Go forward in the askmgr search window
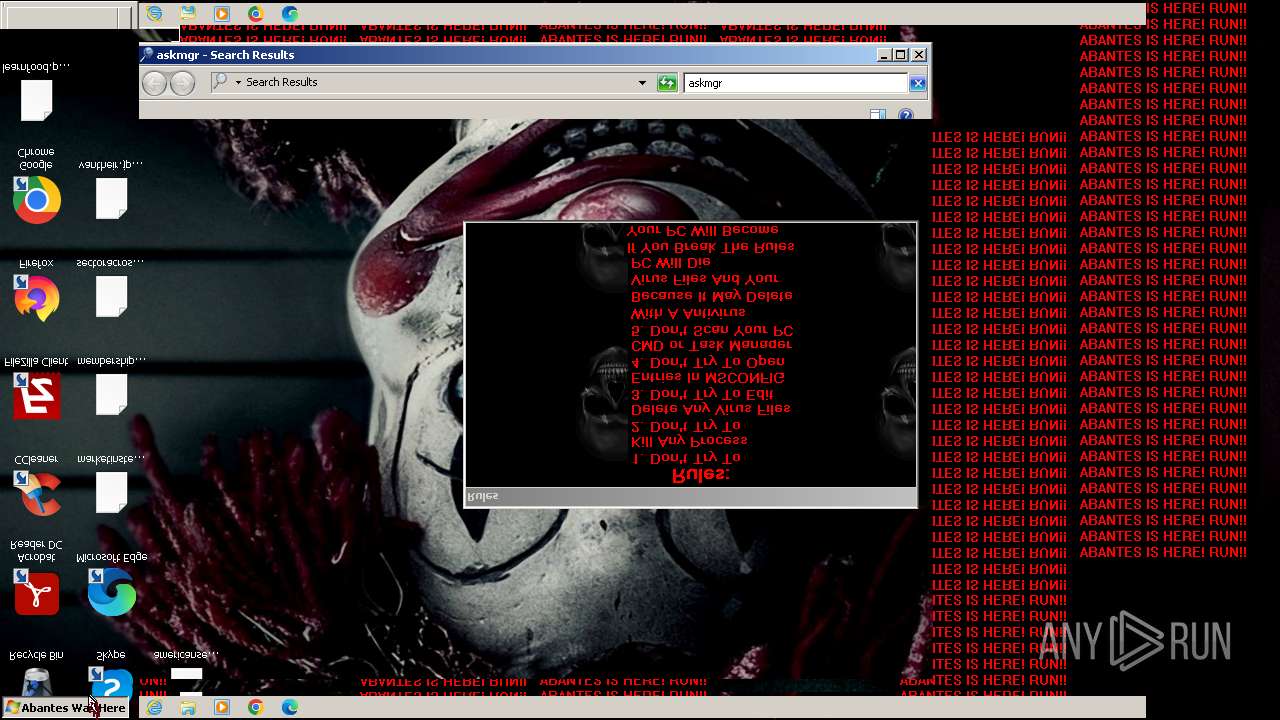Viewport: 1280px width, 720px height. (182, 83)
